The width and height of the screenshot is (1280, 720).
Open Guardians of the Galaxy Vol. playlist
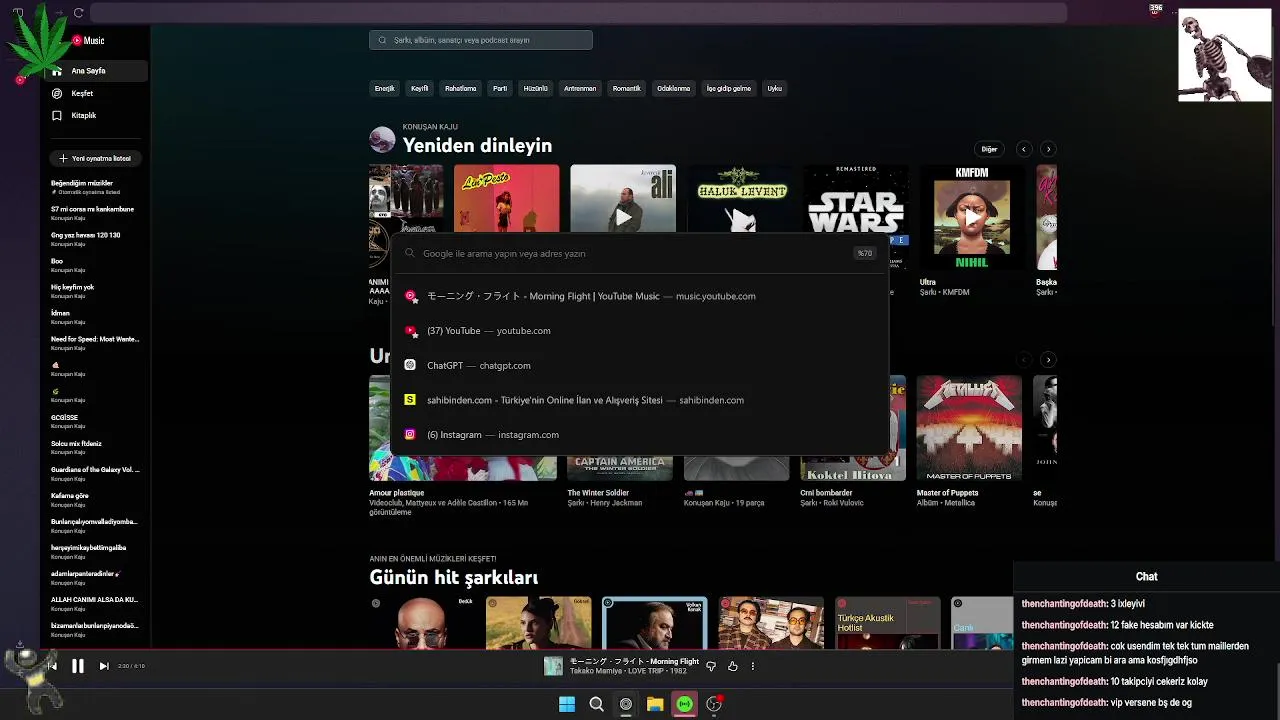pyautogui.click(x=95, y=473)
